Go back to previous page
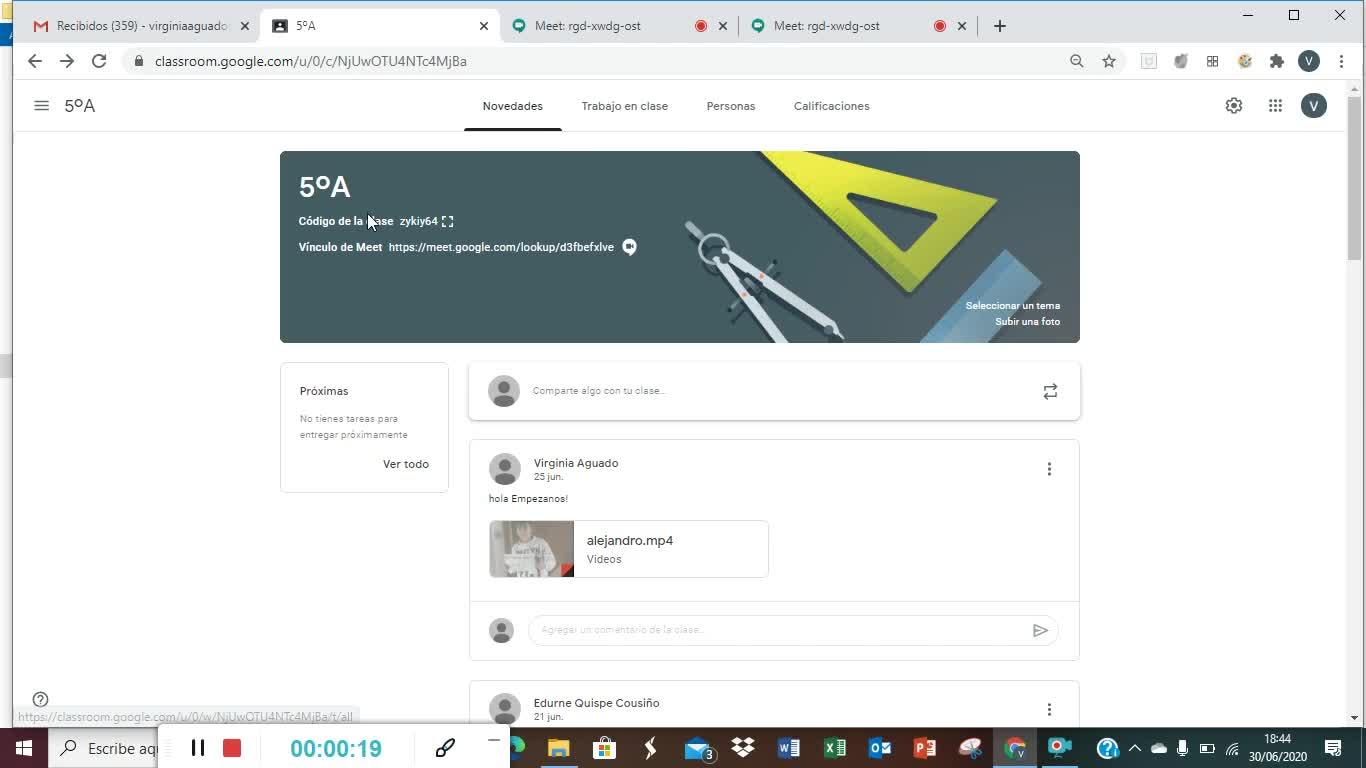Screen dimensions: 1366x768 pos(35,61)
